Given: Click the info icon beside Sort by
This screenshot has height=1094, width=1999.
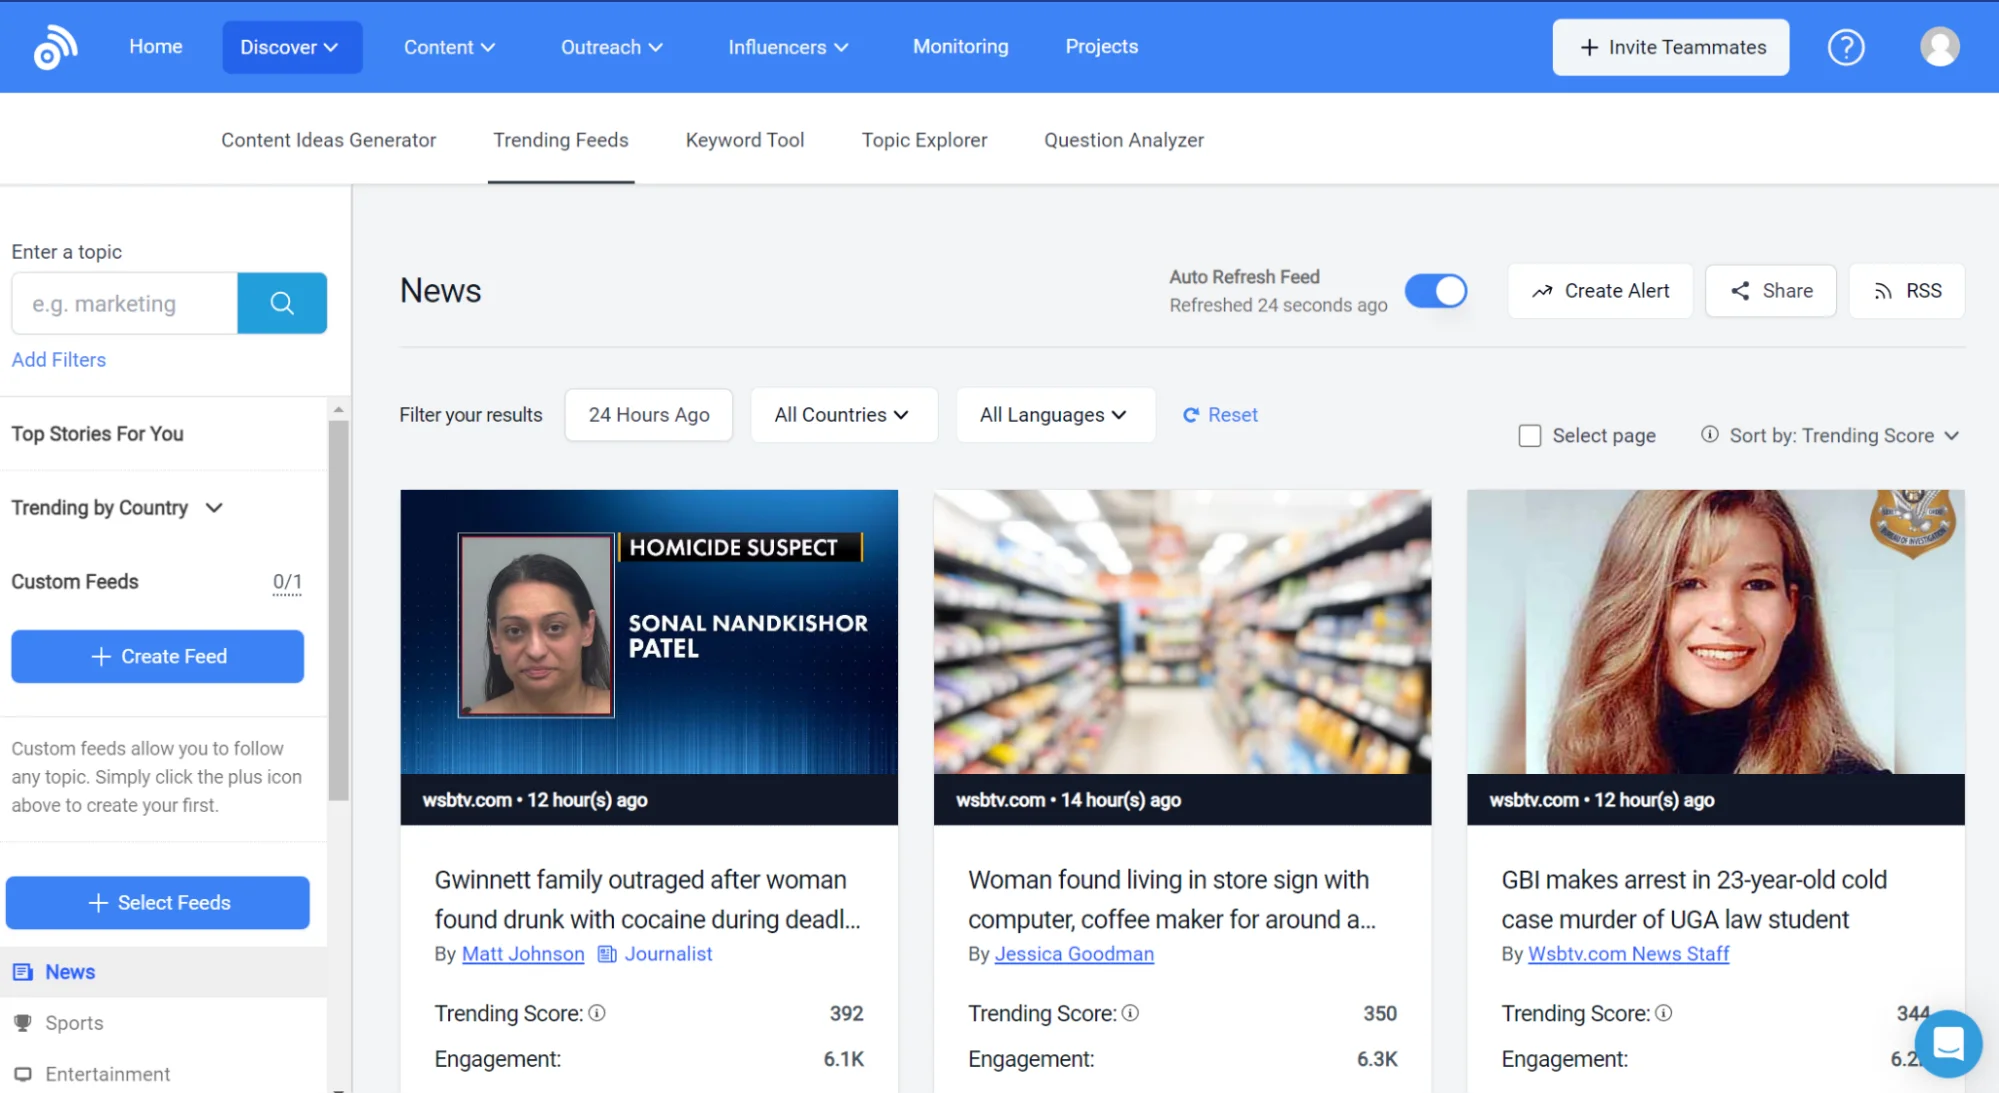Looking at the screenshot, I should click(x=1710, y=434).
